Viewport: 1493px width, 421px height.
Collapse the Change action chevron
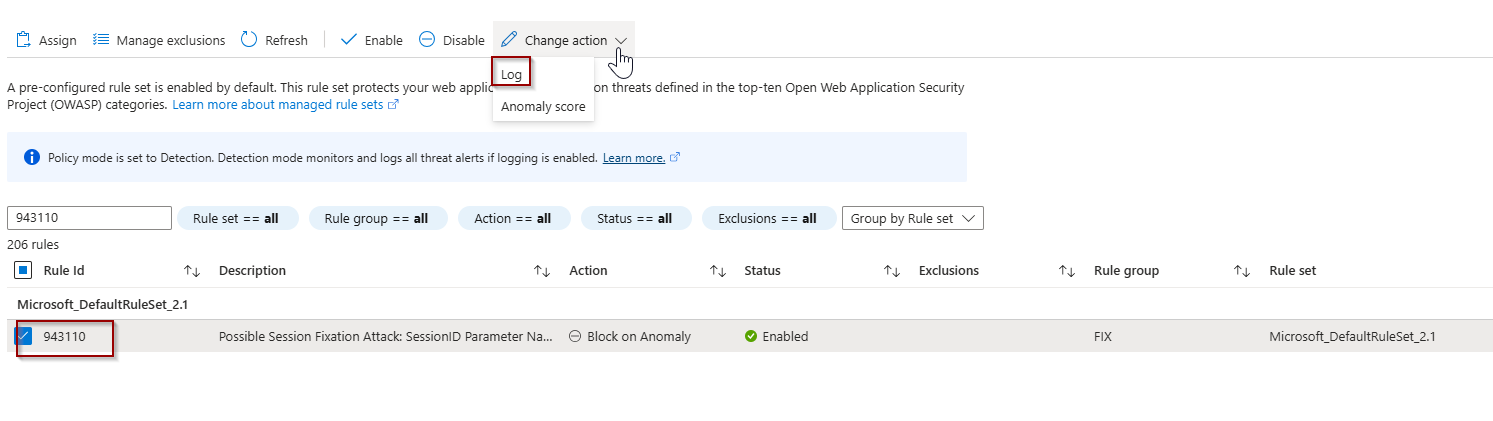click(x=621, y=41)
